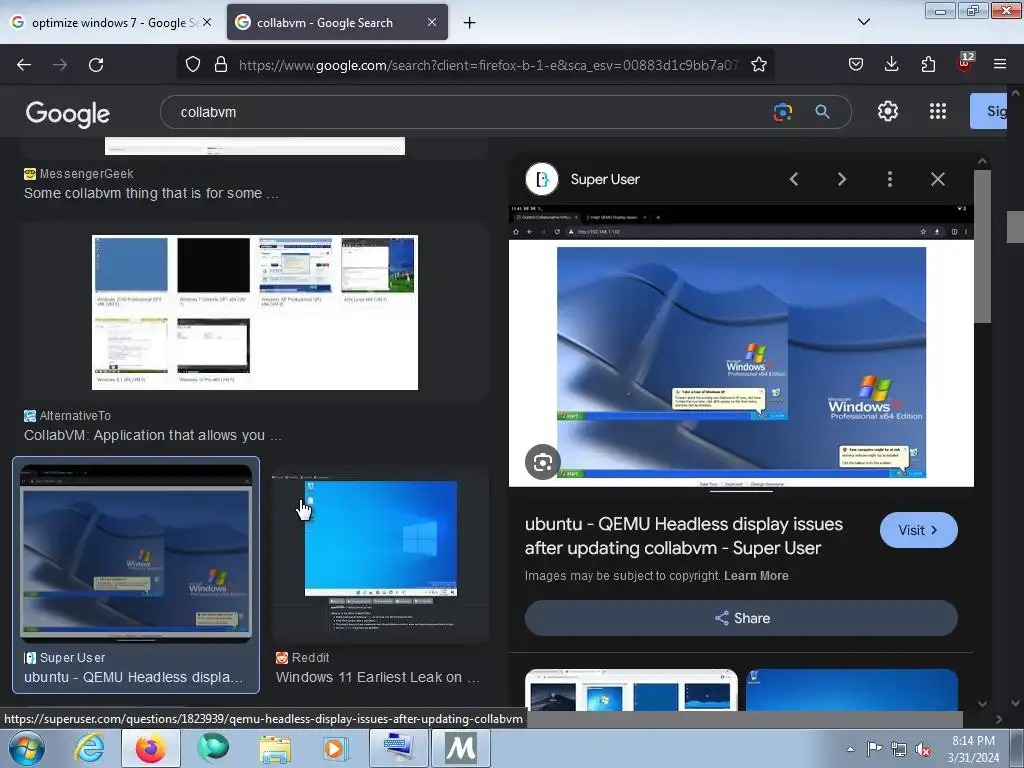Open Reddit Windows 11 leak thumbnail
The width and height of the screenshot is (1024, 768).
(381, 554)
